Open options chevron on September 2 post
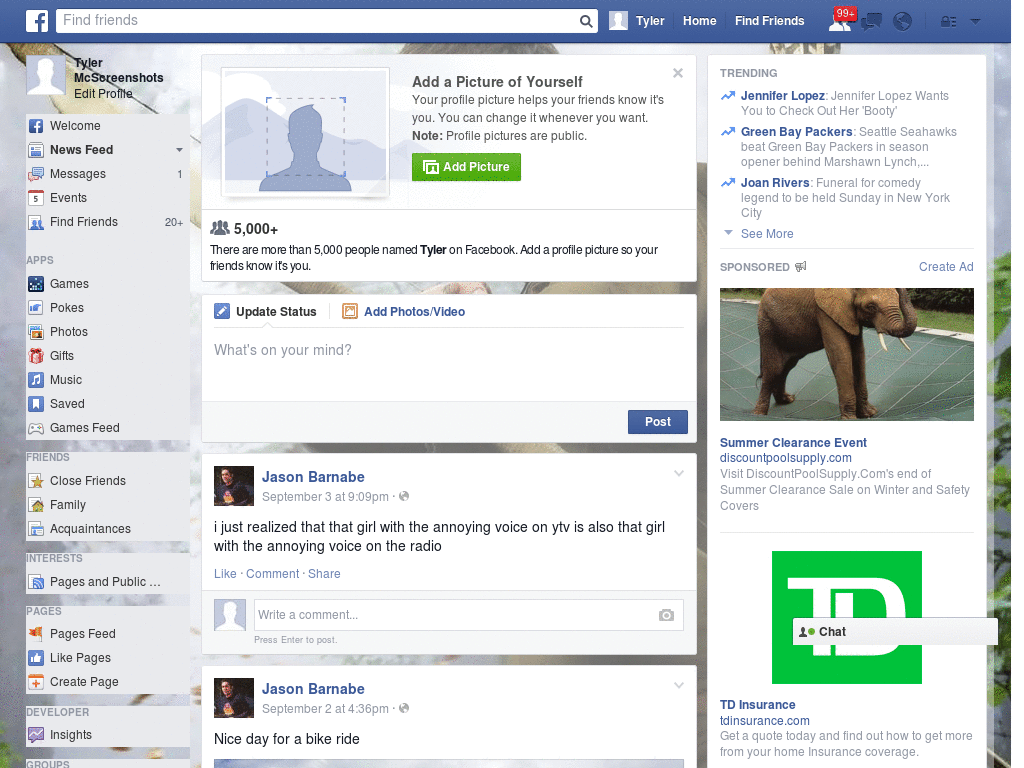The width and height of the screenshot is (1024, 768). pos(679,685)
